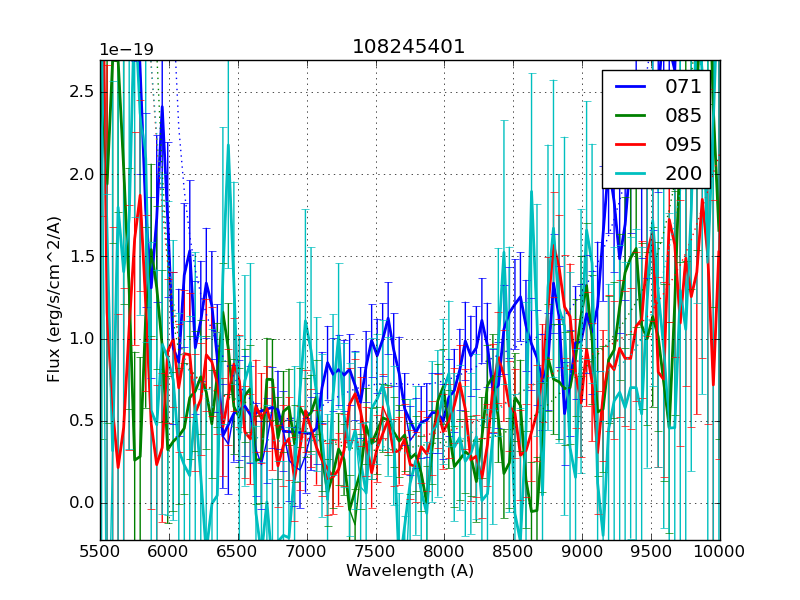Image resolution: width=800 pixels, height=600 pixels.
Task: Click the 2.5 y-axis tick label
Action: 82,92
